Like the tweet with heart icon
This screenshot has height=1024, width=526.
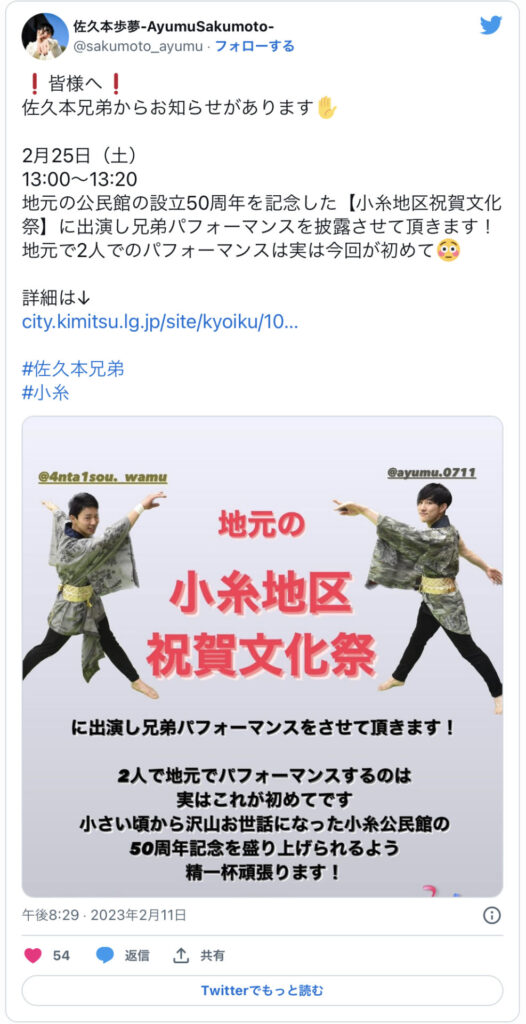click(x=33, y=955)
